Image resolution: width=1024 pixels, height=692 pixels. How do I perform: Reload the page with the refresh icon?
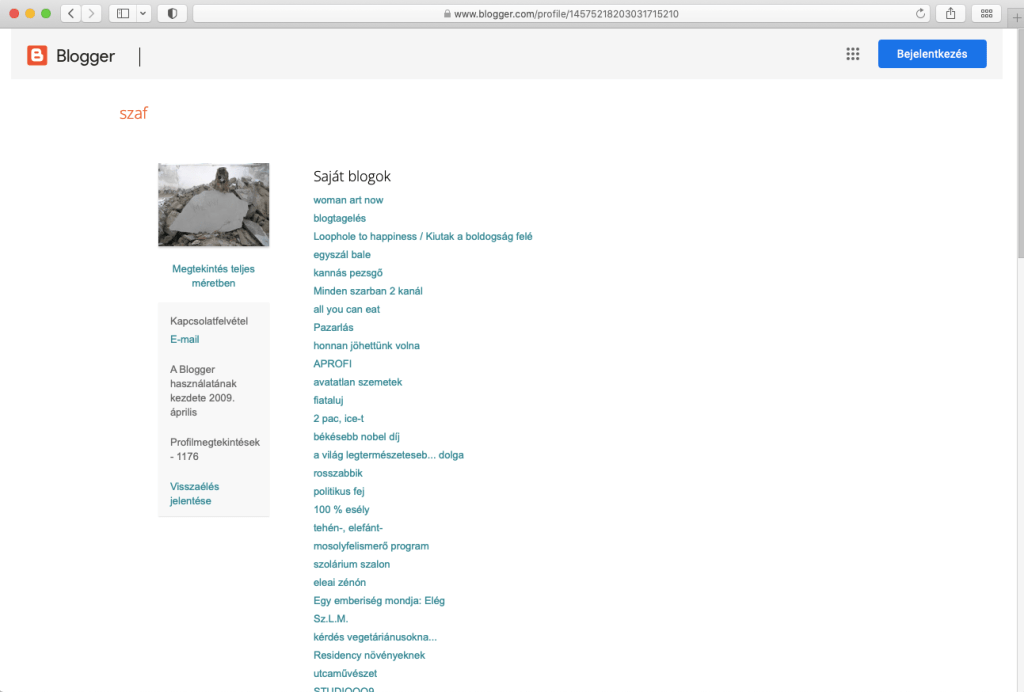click(920, 14)
